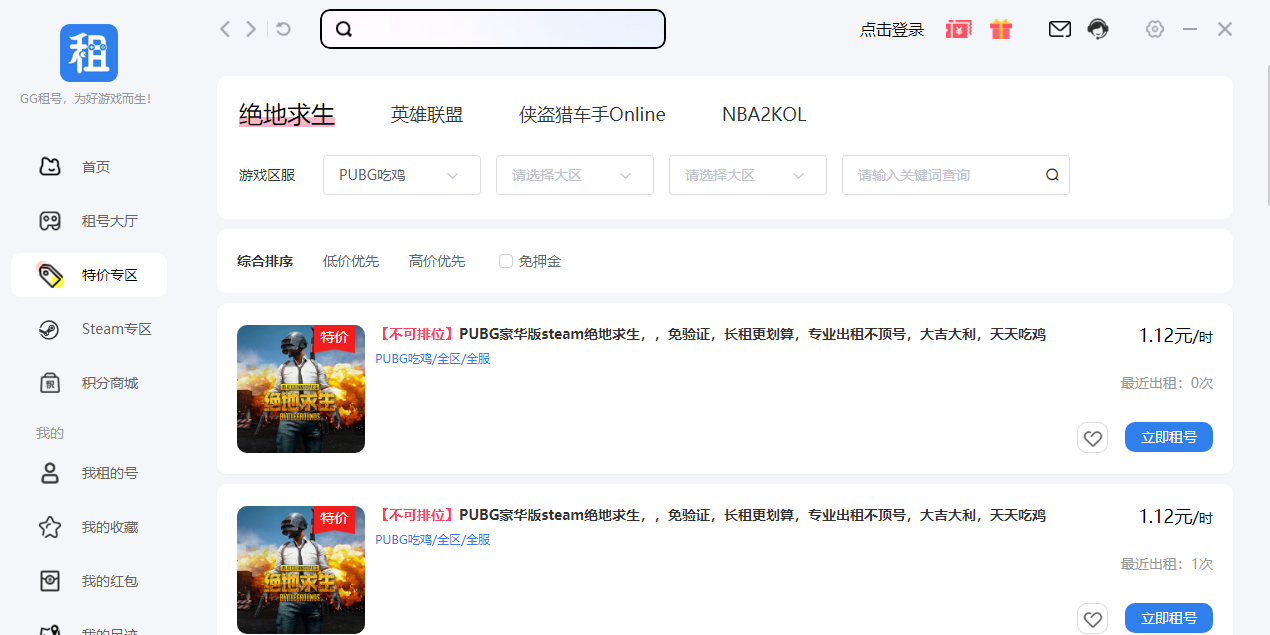Screen dimensions: 1270x635
Task: Open listing title with 最近出租 1次
Action: click(x=710, y=515)
